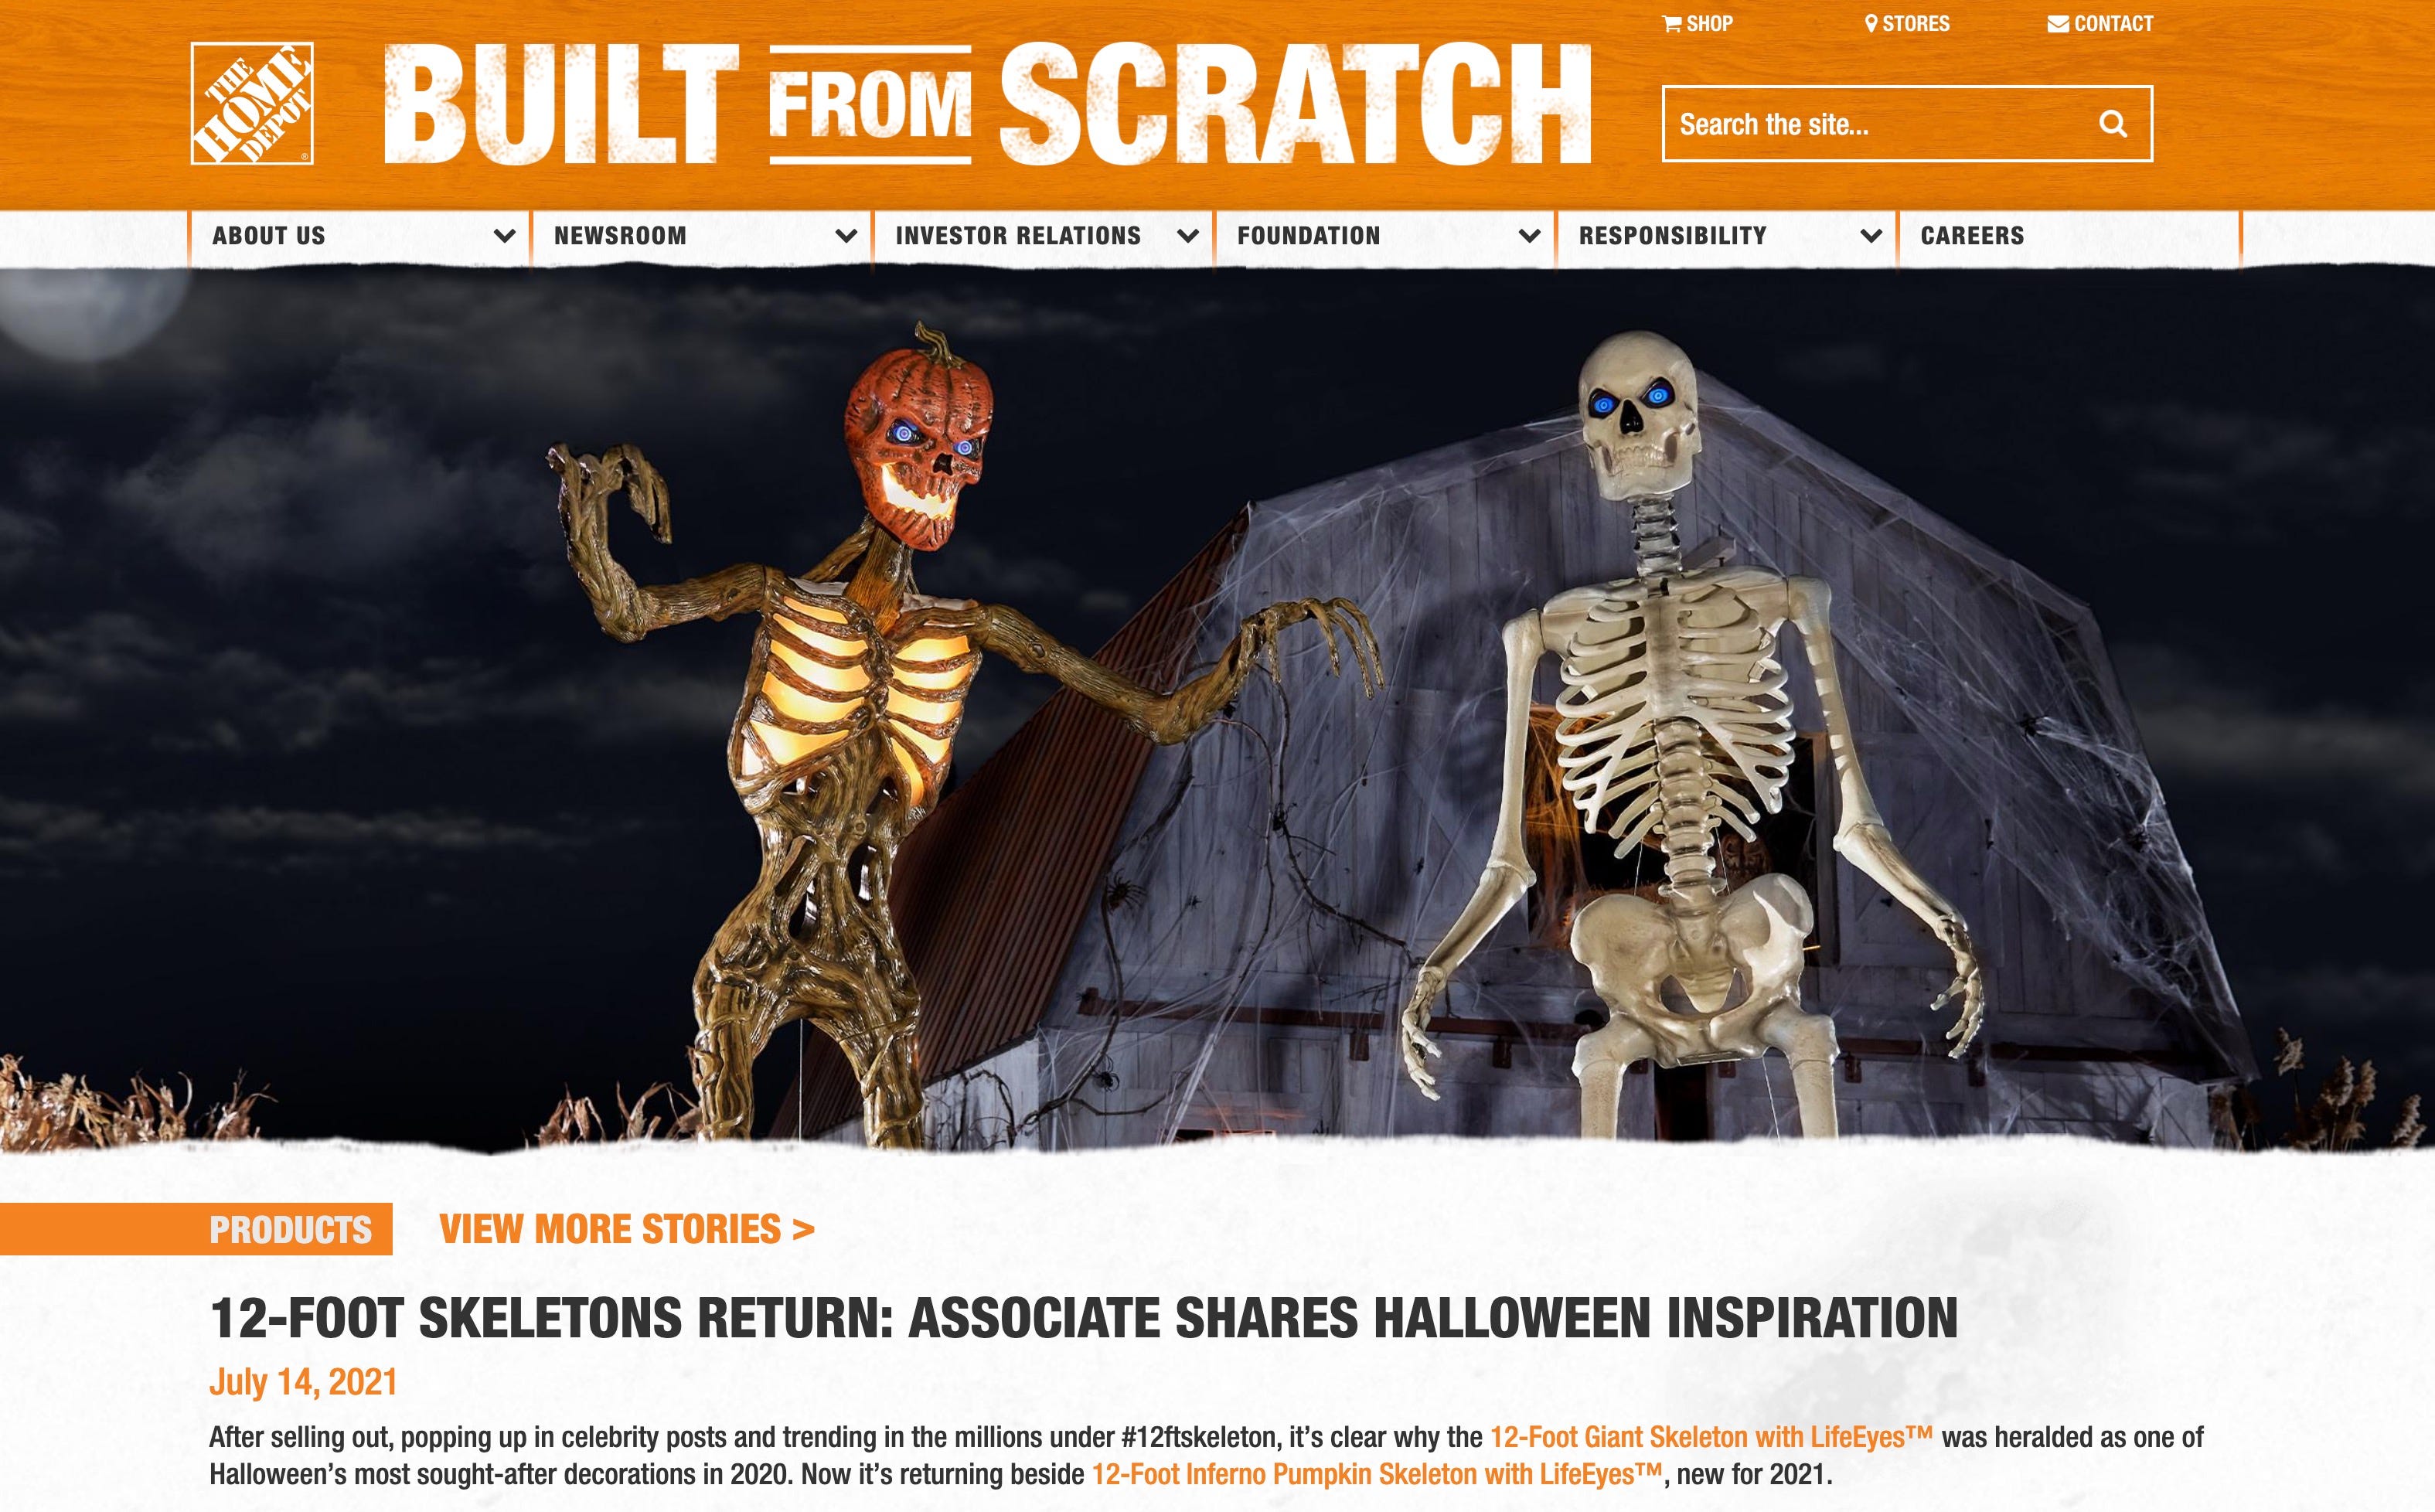Expand the Responsibility menu chevron
2435x1512 pixels.
(x=1871, y=236)
